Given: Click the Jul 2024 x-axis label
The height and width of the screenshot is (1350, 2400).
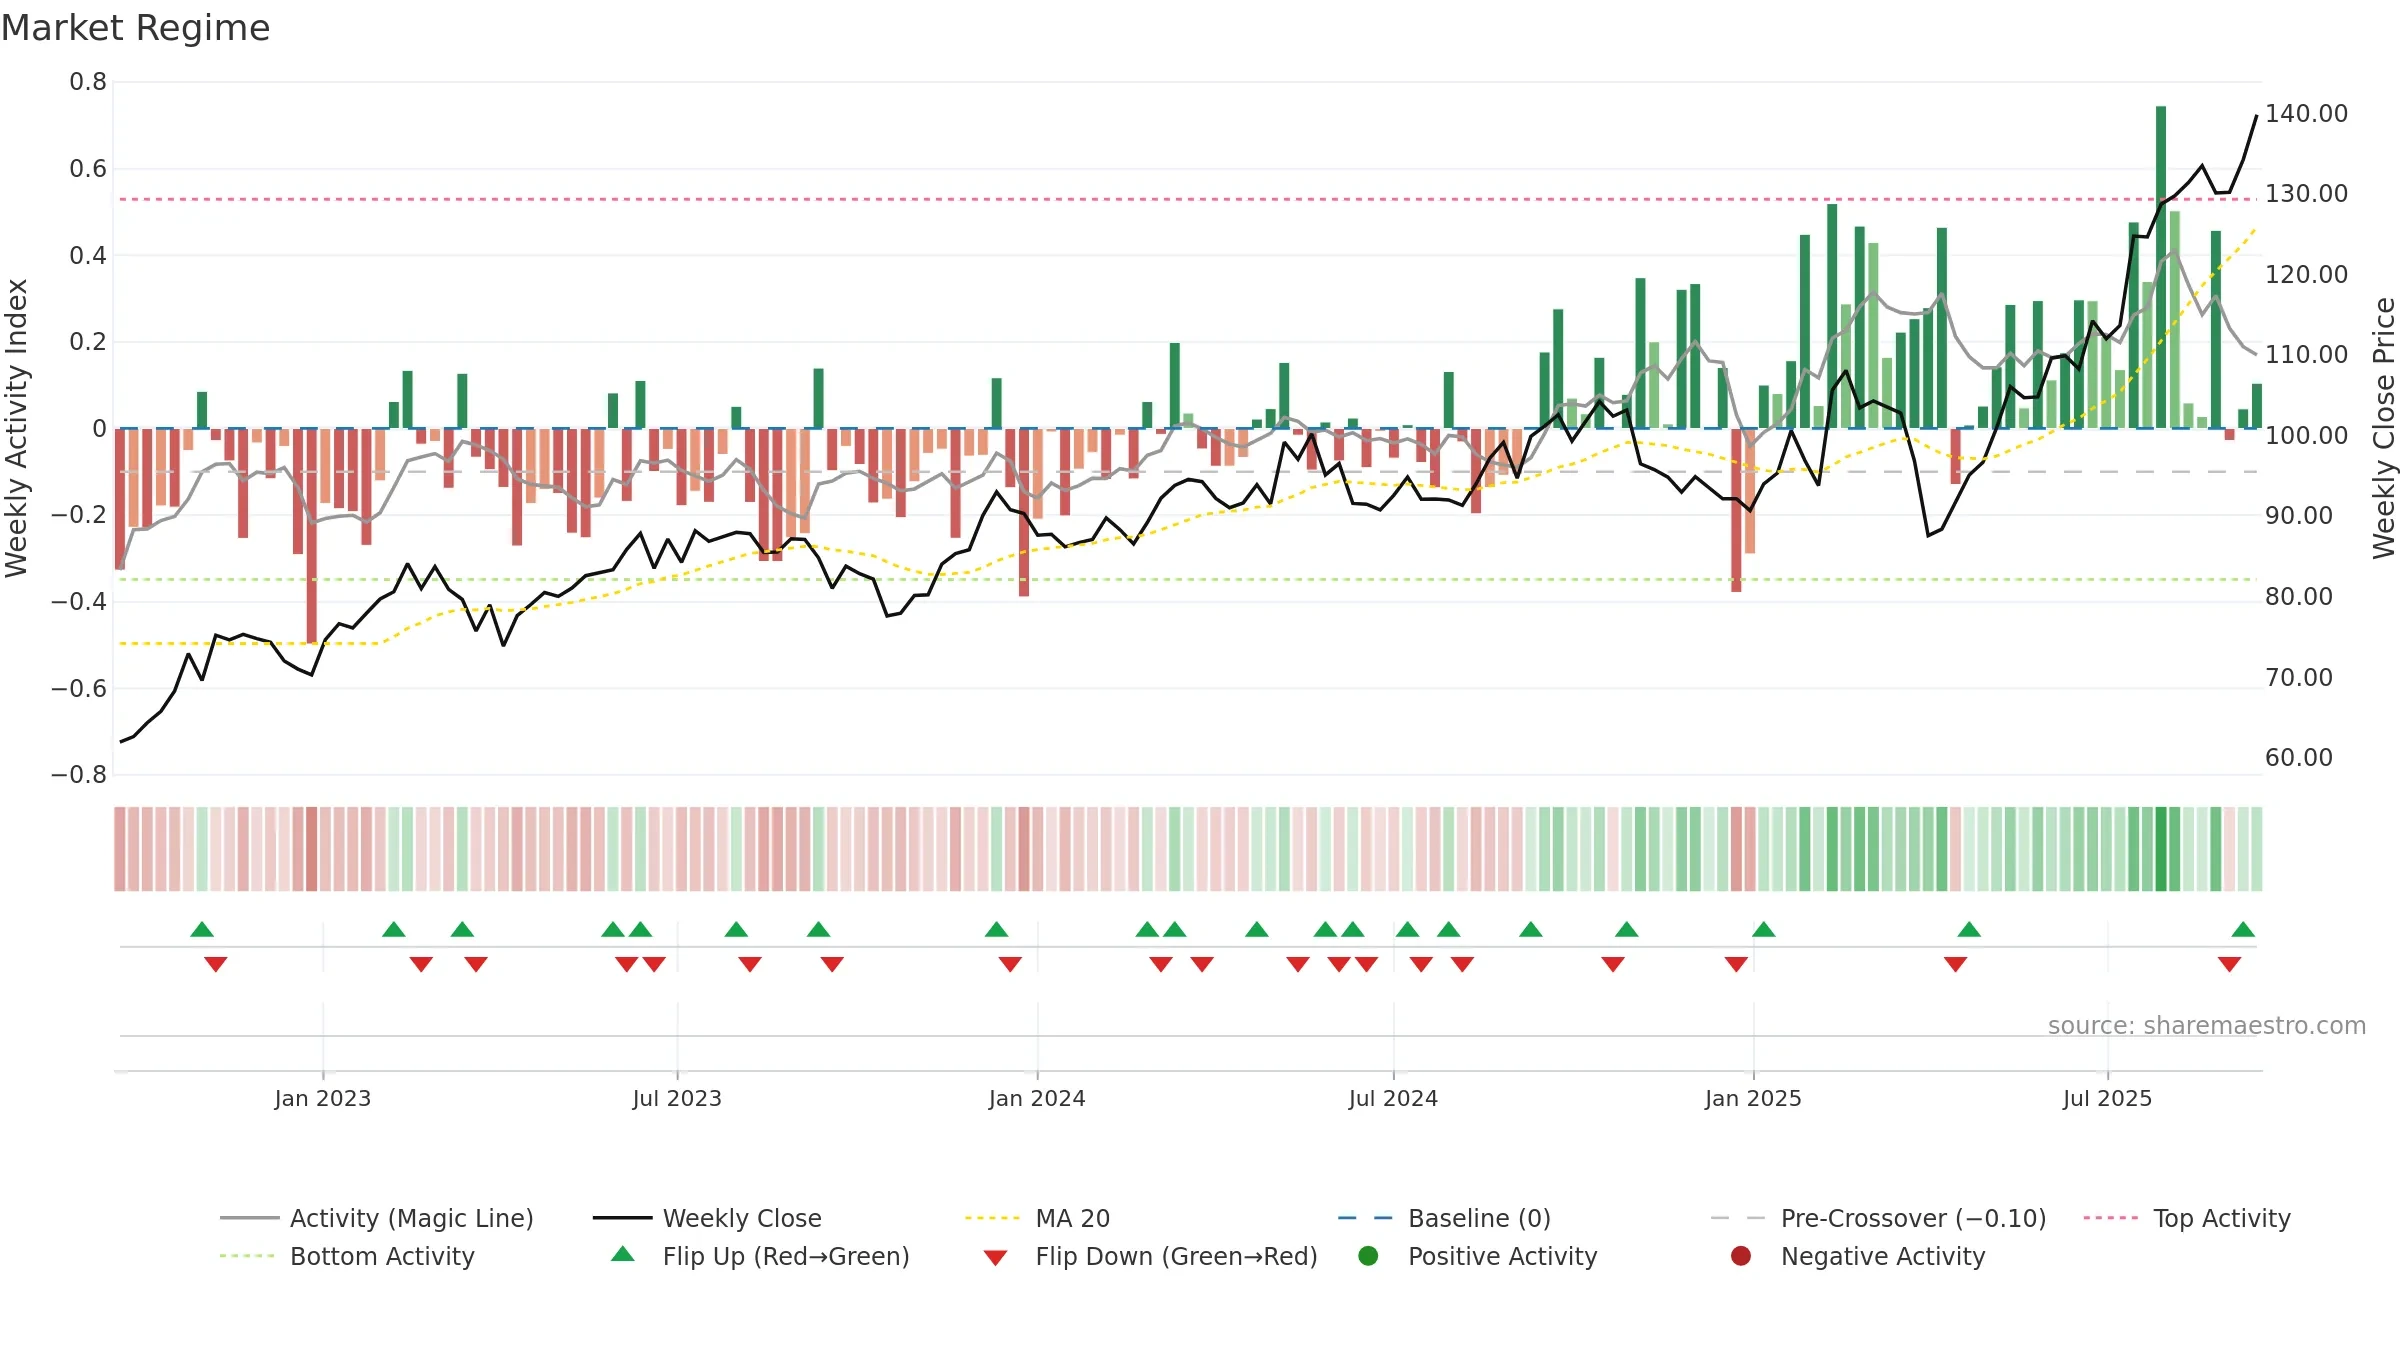Looking at the screenshot, I should [x=1393, y=1099].
